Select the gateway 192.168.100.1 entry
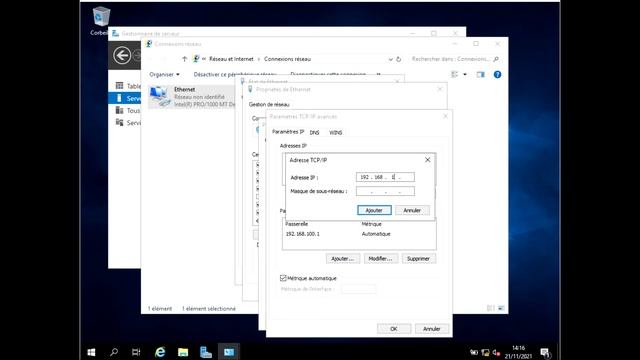Image resolution: width=640 pixels, height=360 pixels. [358, 234]
